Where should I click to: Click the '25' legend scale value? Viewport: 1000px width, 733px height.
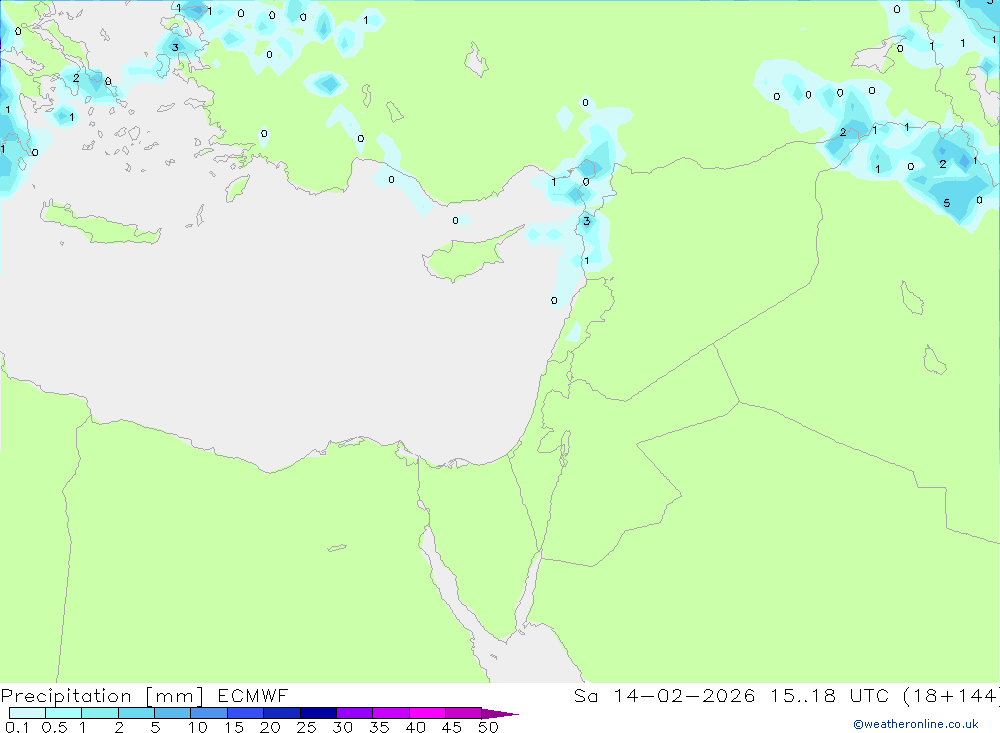coord(307,727)
